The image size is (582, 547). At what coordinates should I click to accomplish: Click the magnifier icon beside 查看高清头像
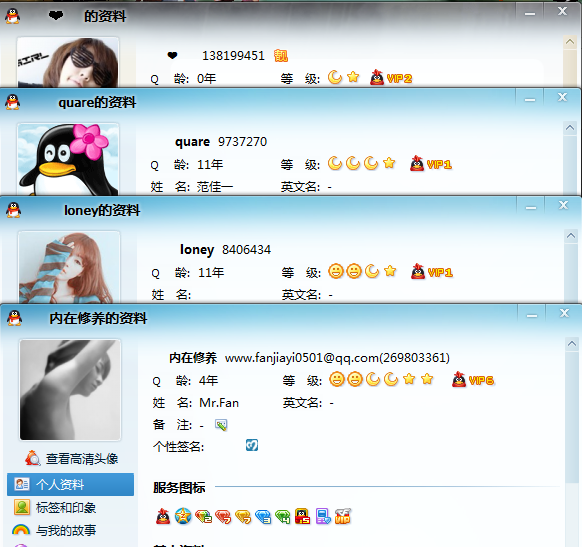33,458
